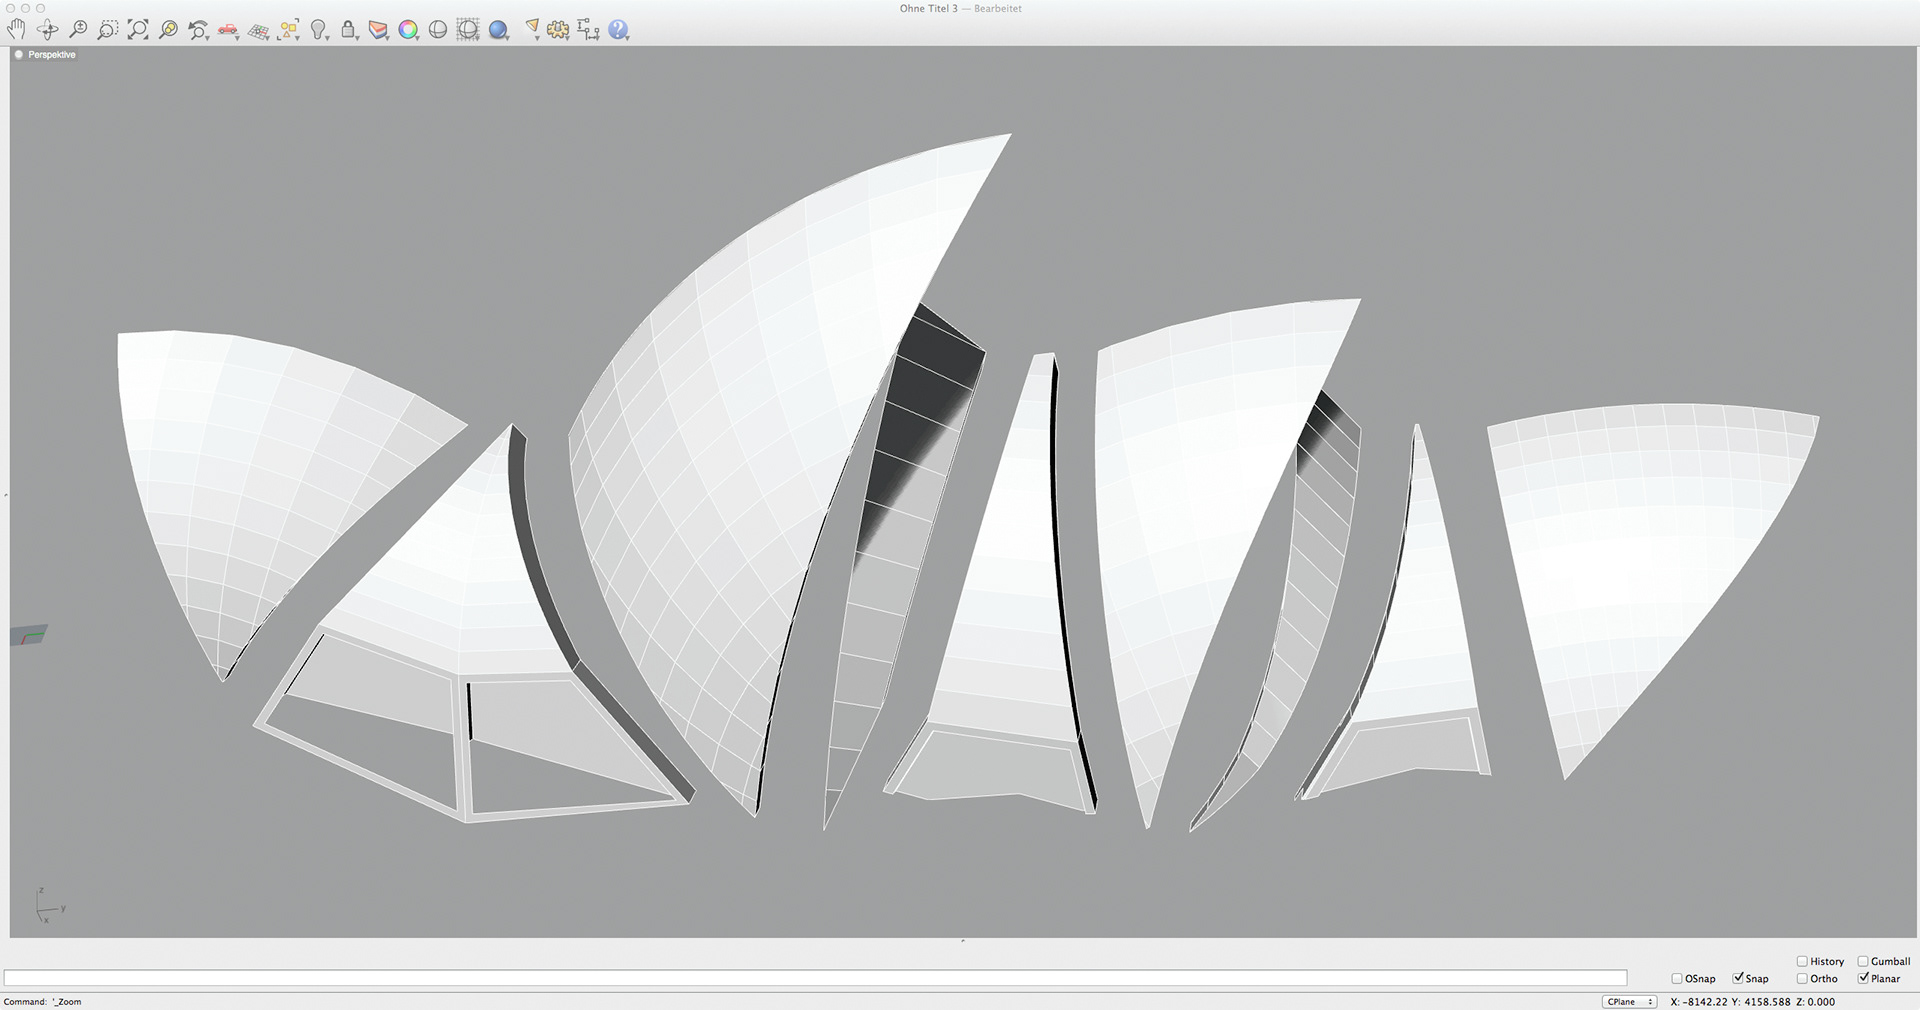Enable the History checkbox

pyautogui.click(x=1802, y=961)
